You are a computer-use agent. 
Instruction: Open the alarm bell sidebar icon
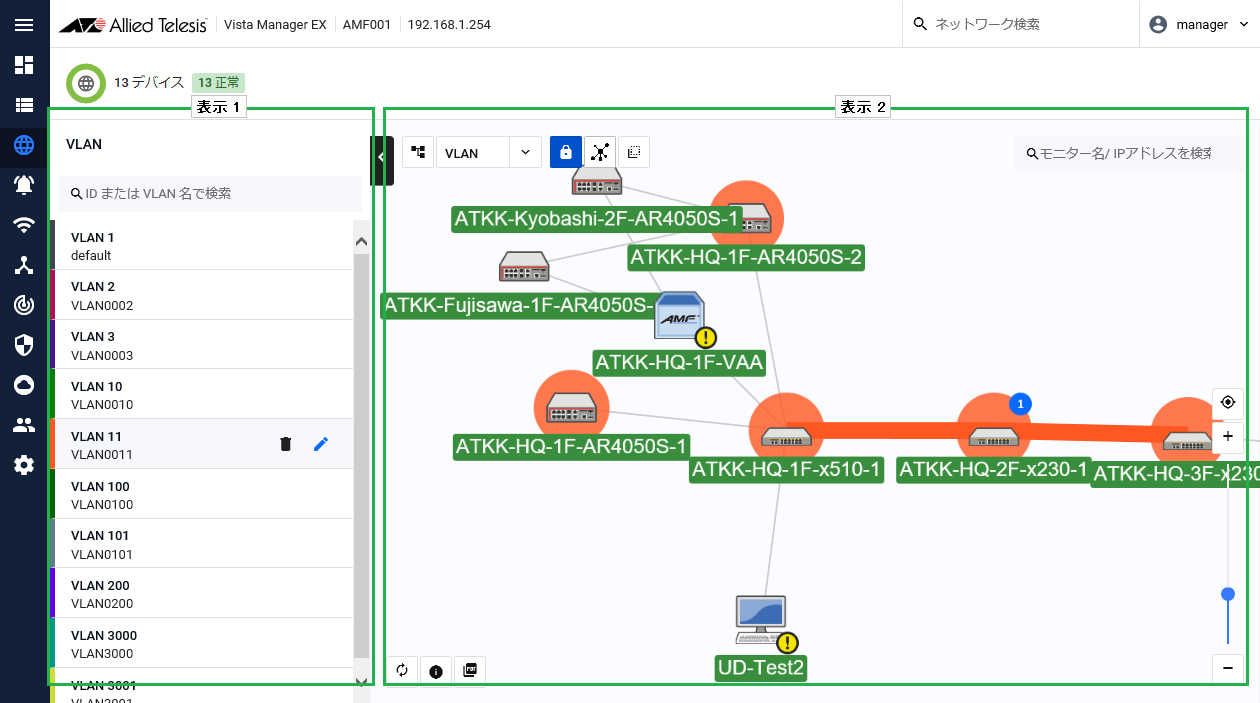(24, 184)
